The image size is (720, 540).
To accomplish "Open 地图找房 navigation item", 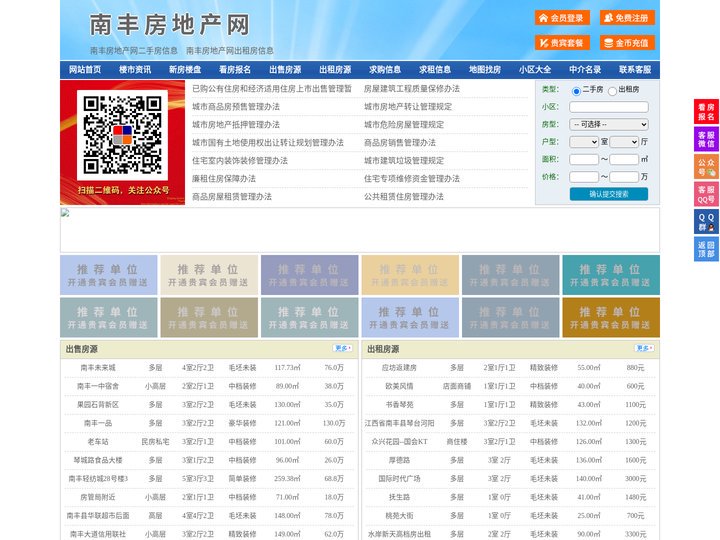I will pos(485,70).
